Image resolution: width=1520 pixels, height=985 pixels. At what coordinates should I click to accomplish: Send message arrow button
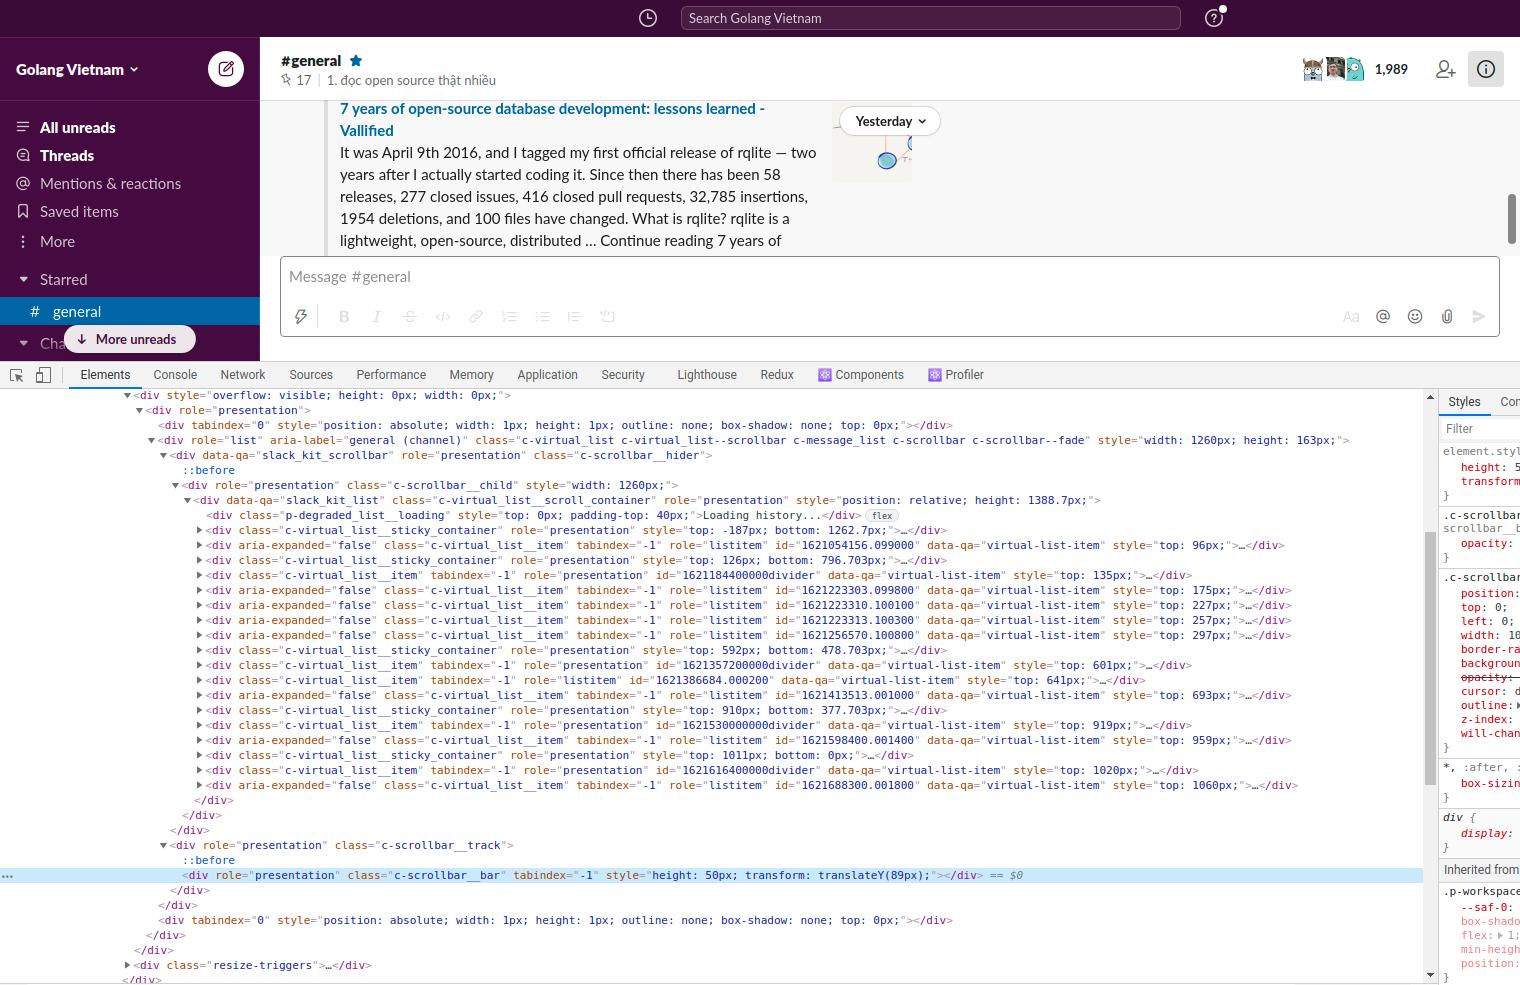(1479, 316)
